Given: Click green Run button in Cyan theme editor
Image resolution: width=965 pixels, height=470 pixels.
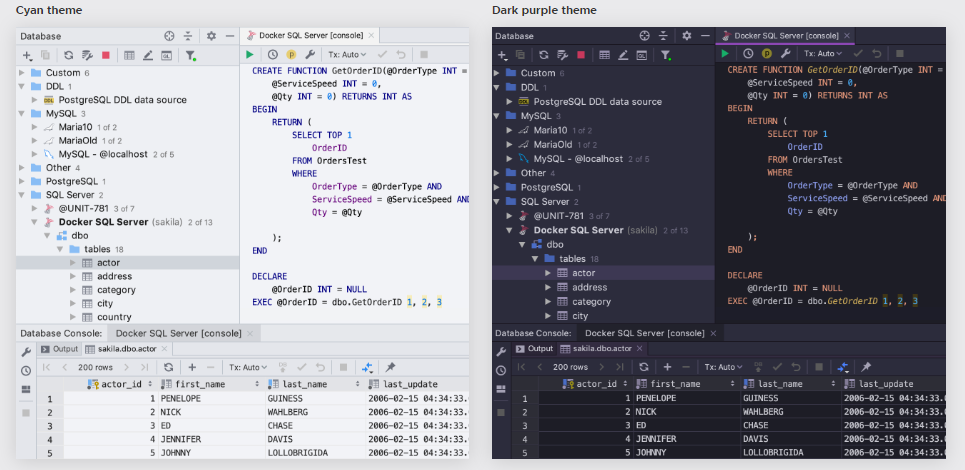Looking at the screenshot, I should [x=249, y=54].
